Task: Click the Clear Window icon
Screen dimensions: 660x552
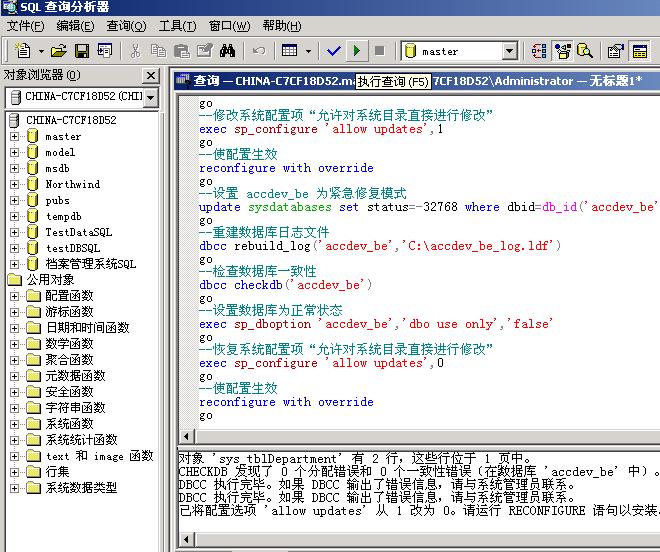Action: [x=205, y=51]
